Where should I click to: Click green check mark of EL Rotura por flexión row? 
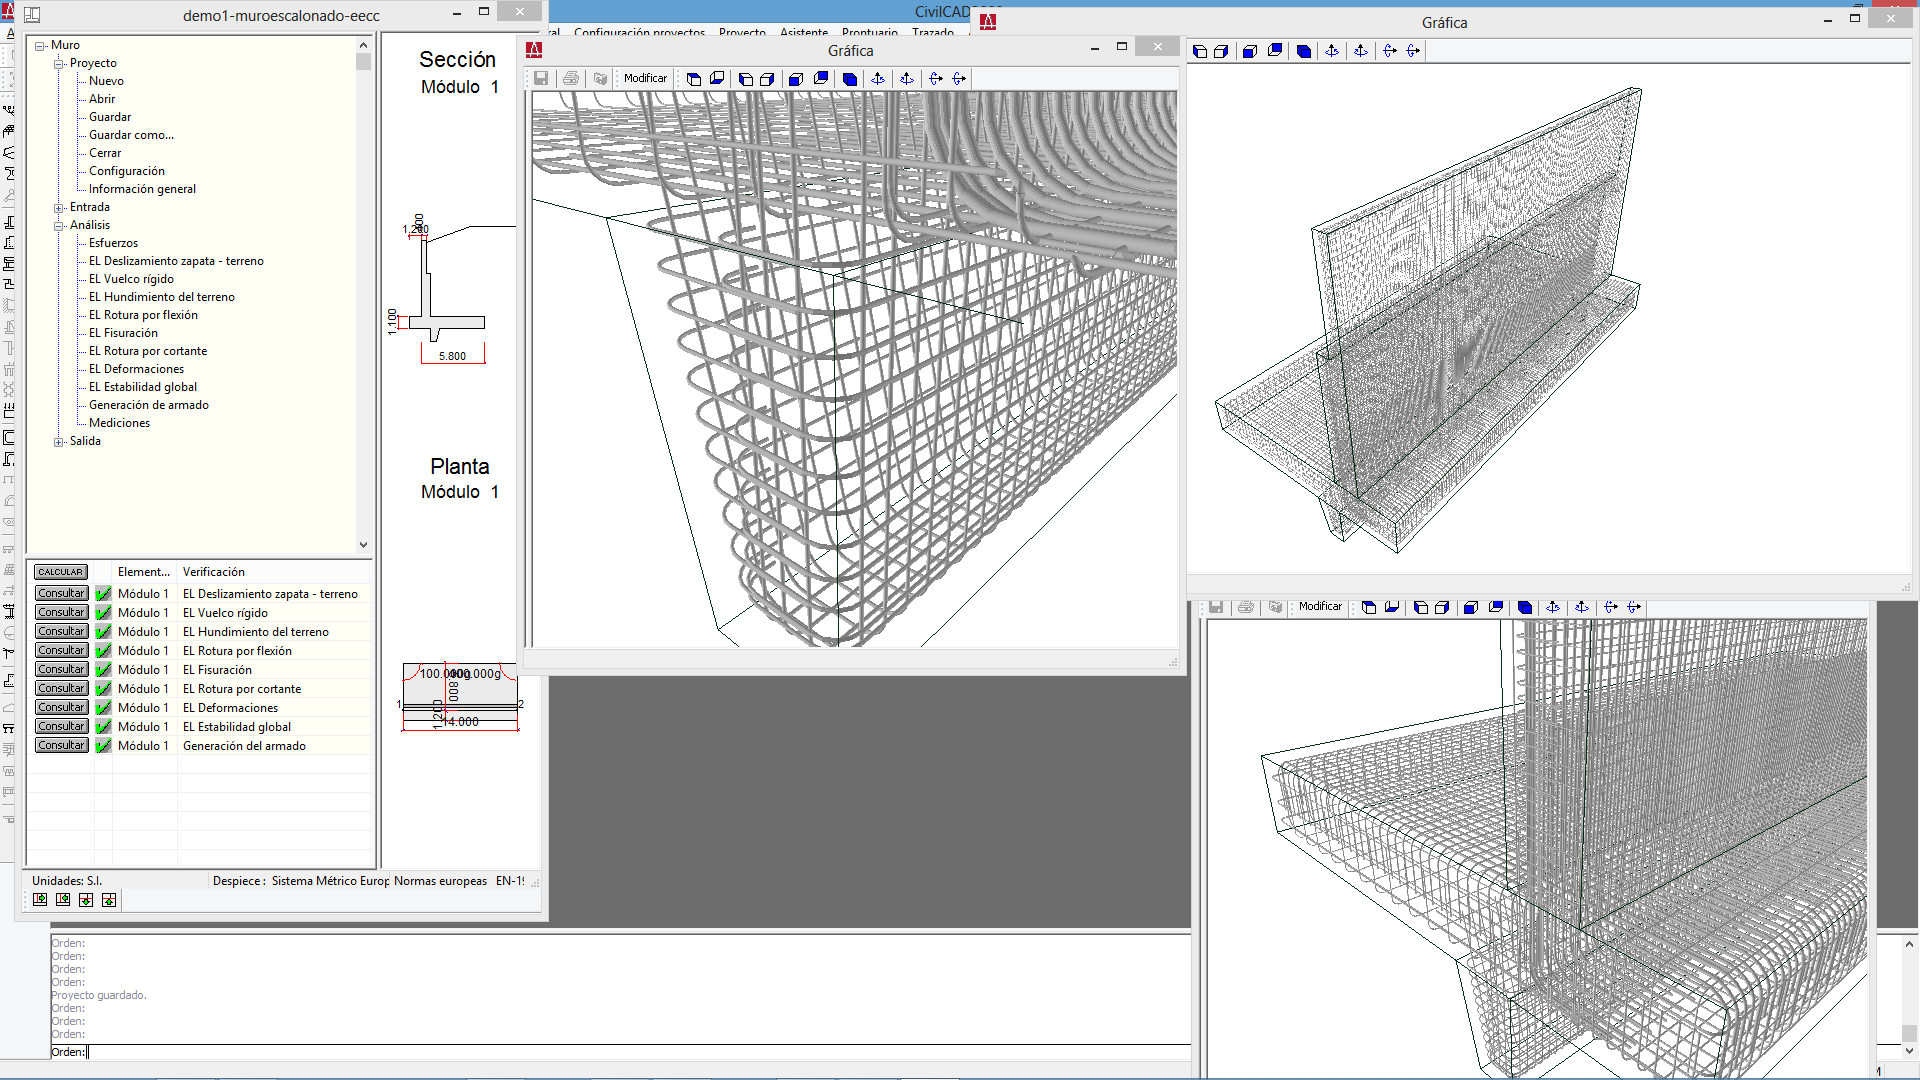pyautogui.click(x=103, y=650)
